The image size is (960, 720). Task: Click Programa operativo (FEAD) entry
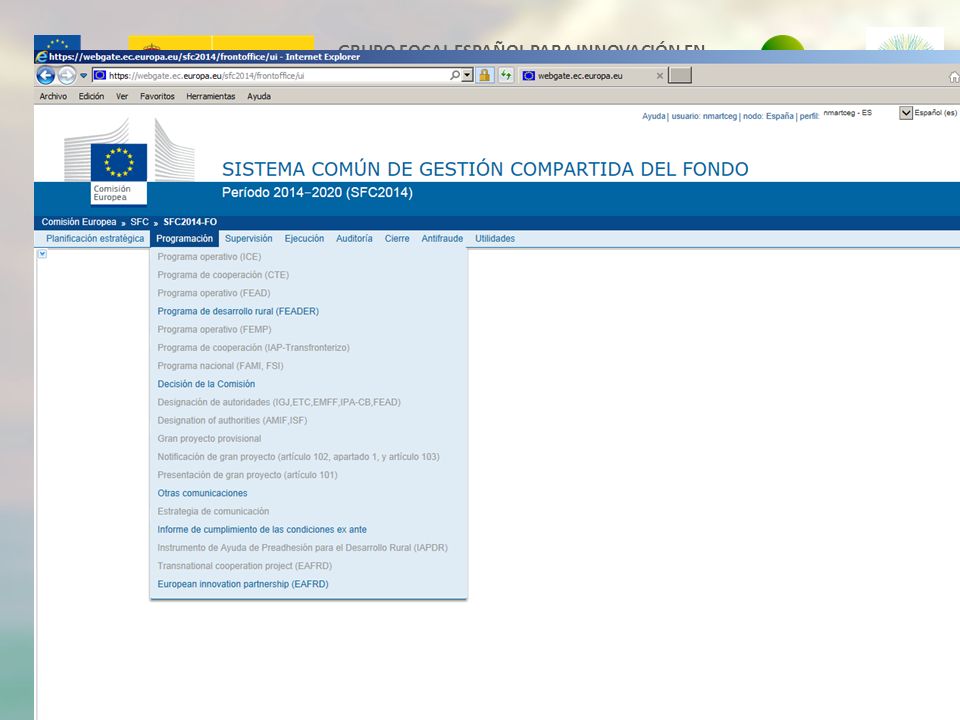click(x=214, y=293)
